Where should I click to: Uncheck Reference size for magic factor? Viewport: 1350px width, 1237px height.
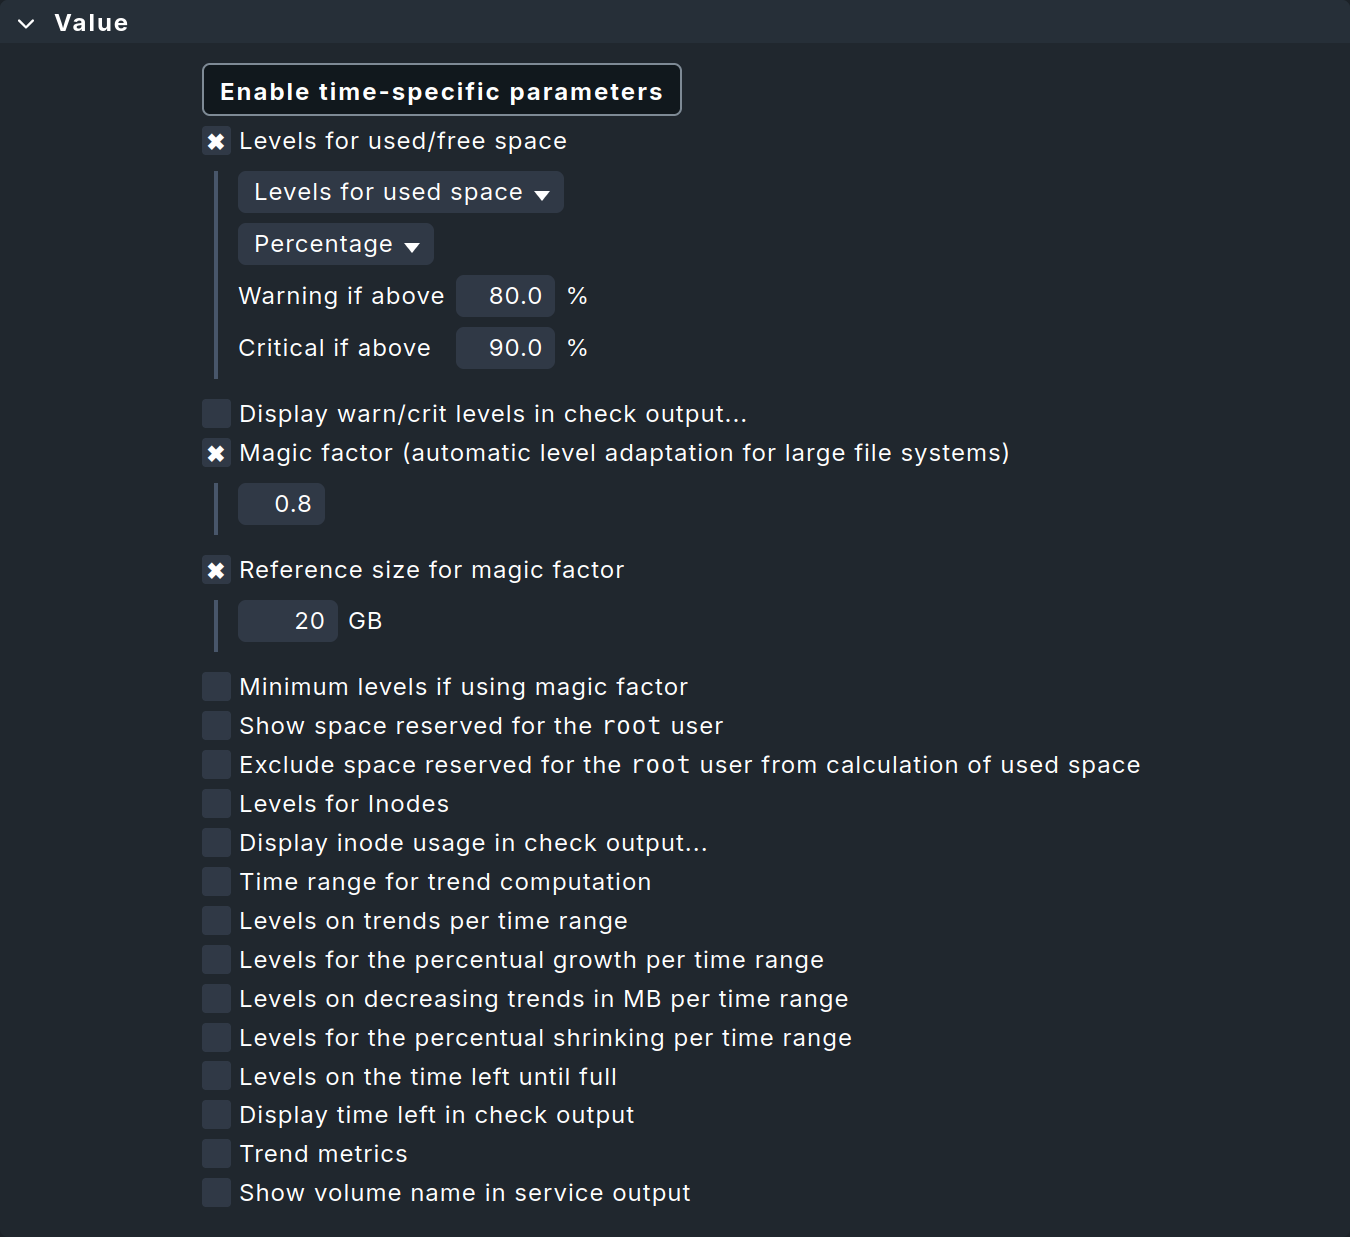(216, 570)
